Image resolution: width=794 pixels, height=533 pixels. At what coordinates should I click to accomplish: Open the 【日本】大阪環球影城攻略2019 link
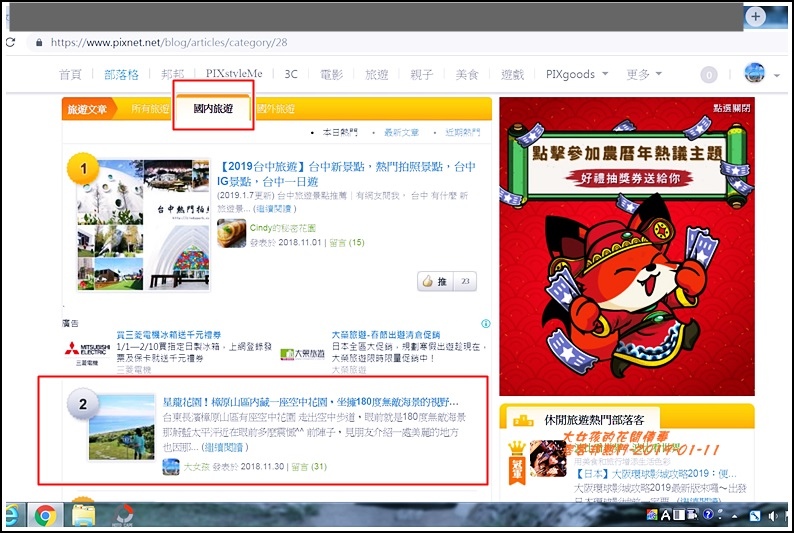tap(655, 474)
